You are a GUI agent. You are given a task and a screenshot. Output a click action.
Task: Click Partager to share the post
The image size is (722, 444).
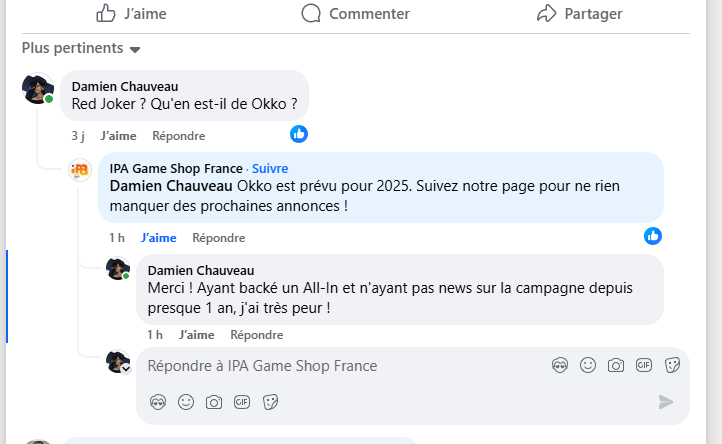[579, 14]
